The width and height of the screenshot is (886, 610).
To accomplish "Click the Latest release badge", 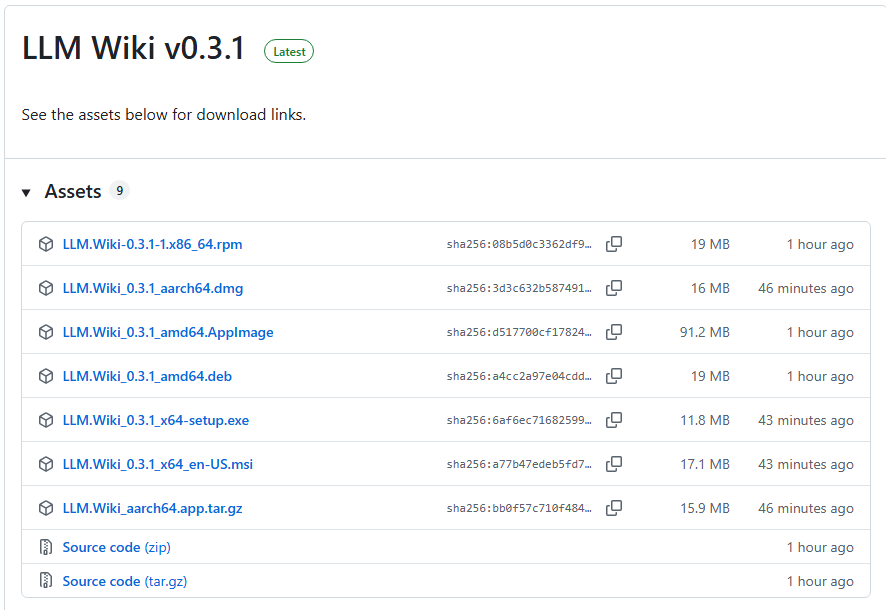I will click(x=289, y=51).
